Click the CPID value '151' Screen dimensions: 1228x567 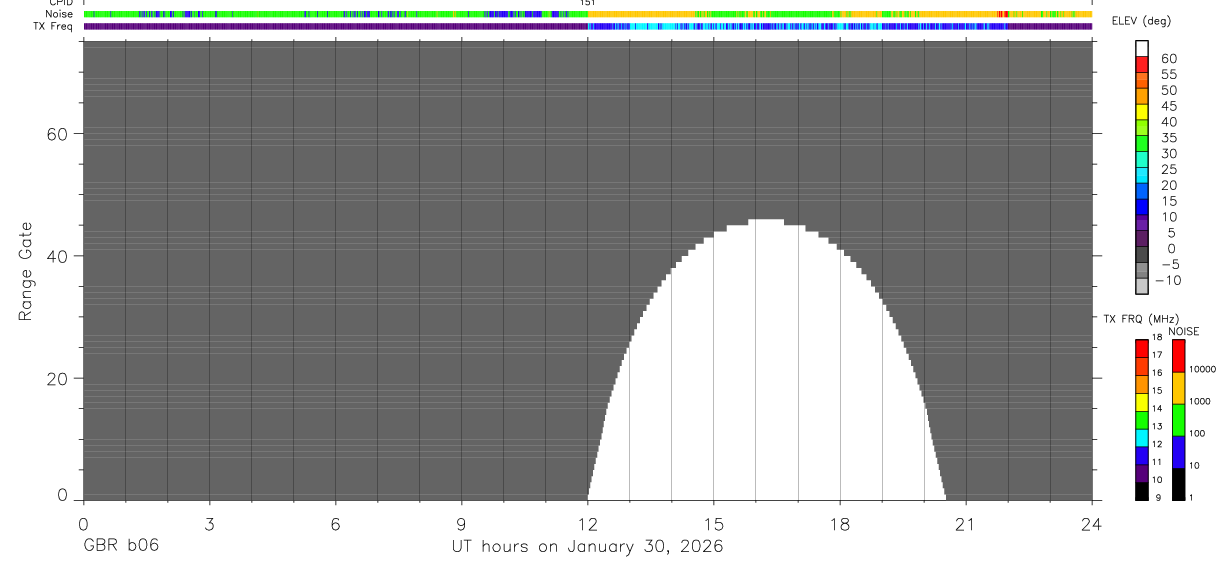coord(588,3)
